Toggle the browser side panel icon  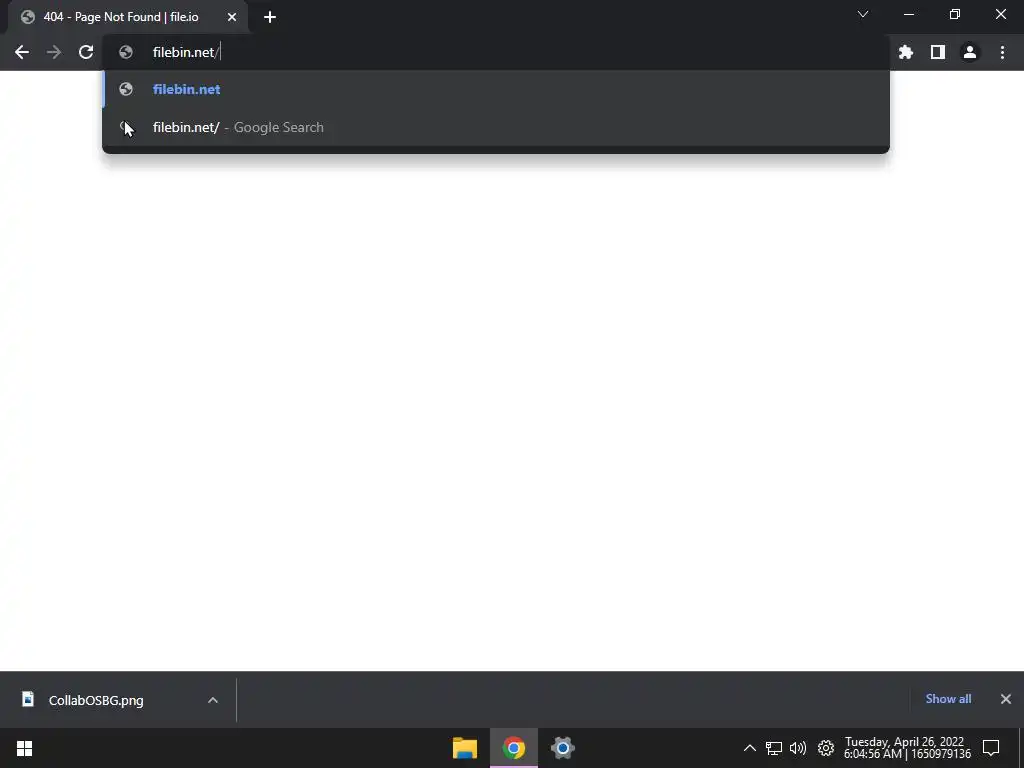(937, 52)
